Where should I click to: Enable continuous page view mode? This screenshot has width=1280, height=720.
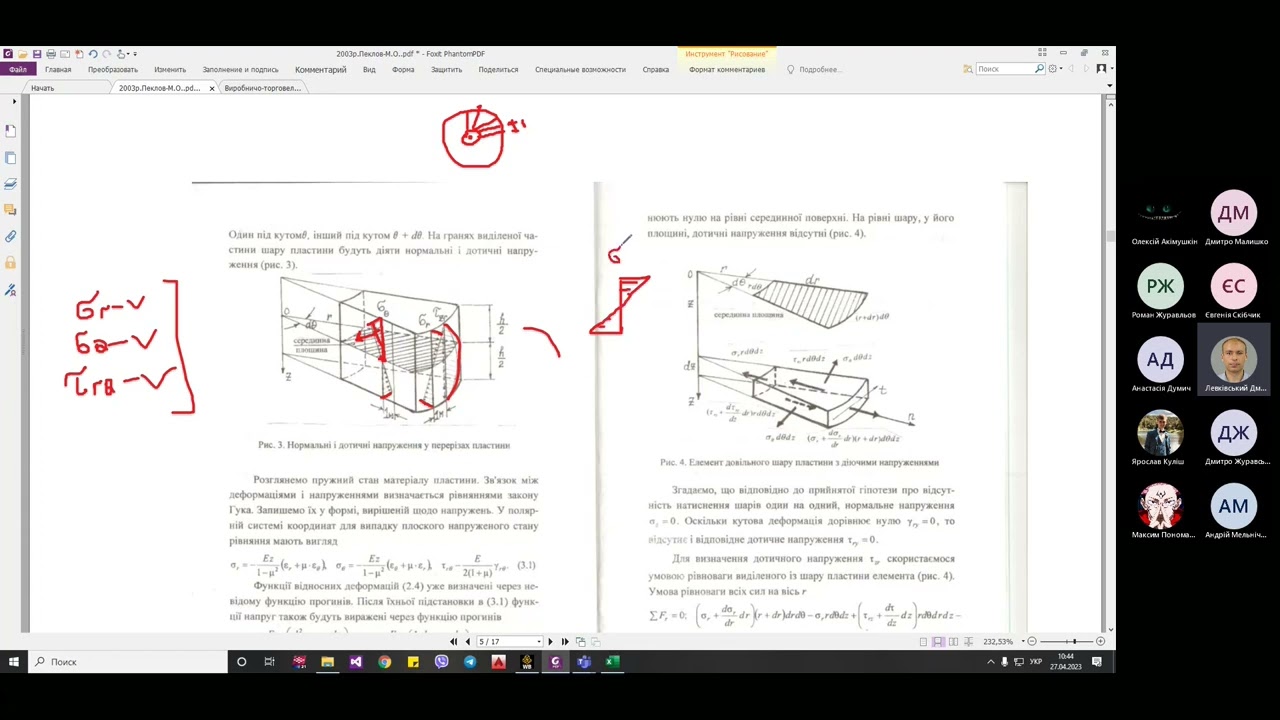[x=938, y=641]
